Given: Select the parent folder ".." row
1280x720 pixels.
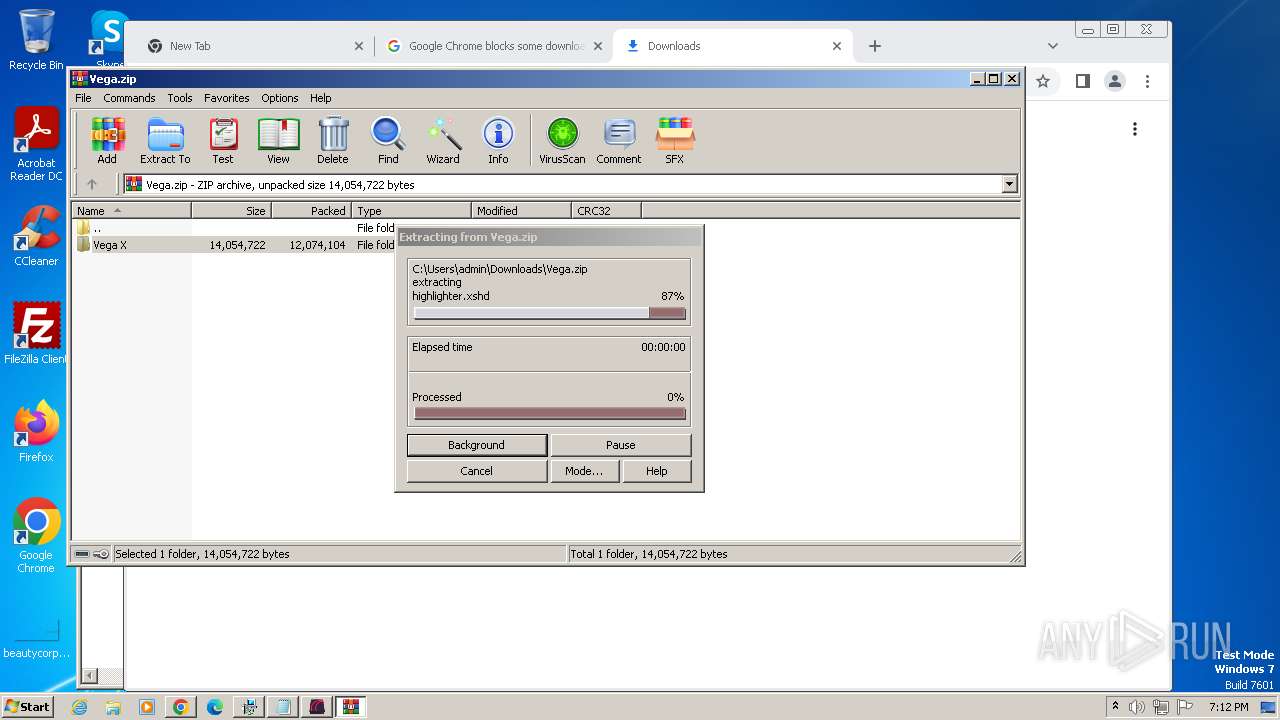Looking at the screenshot, I should coord(236,228).
